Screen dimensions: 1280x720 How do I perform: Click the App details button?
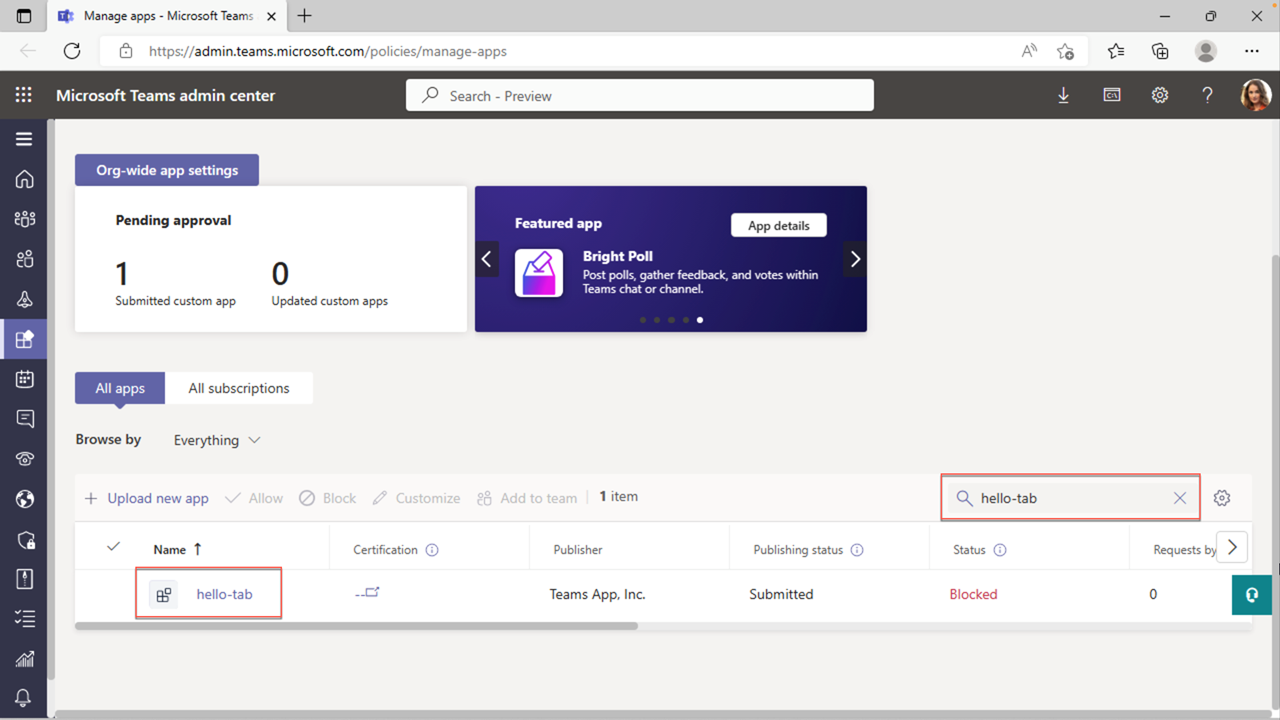pyautogui.click(x=779, y=225)
